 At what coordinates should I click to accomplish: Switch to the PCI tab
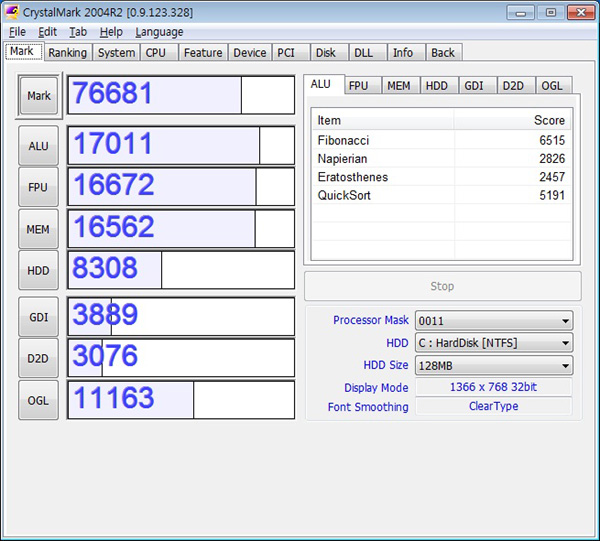(290, 52)
